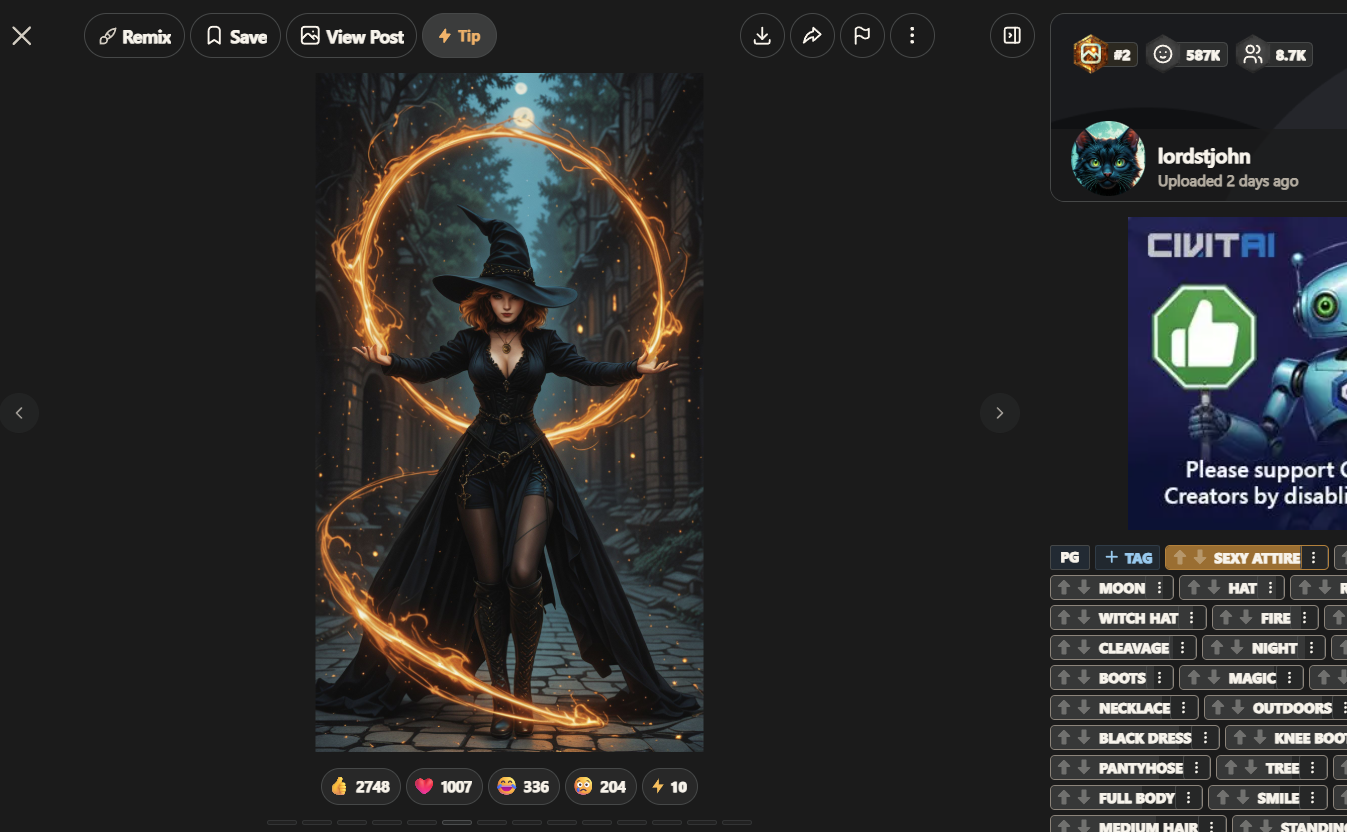Image resolution: width=1347 pixels, height=832 pixels.
Task: Open the NIGHT tag three-dot menu
Action: [x=1312, y=648]
